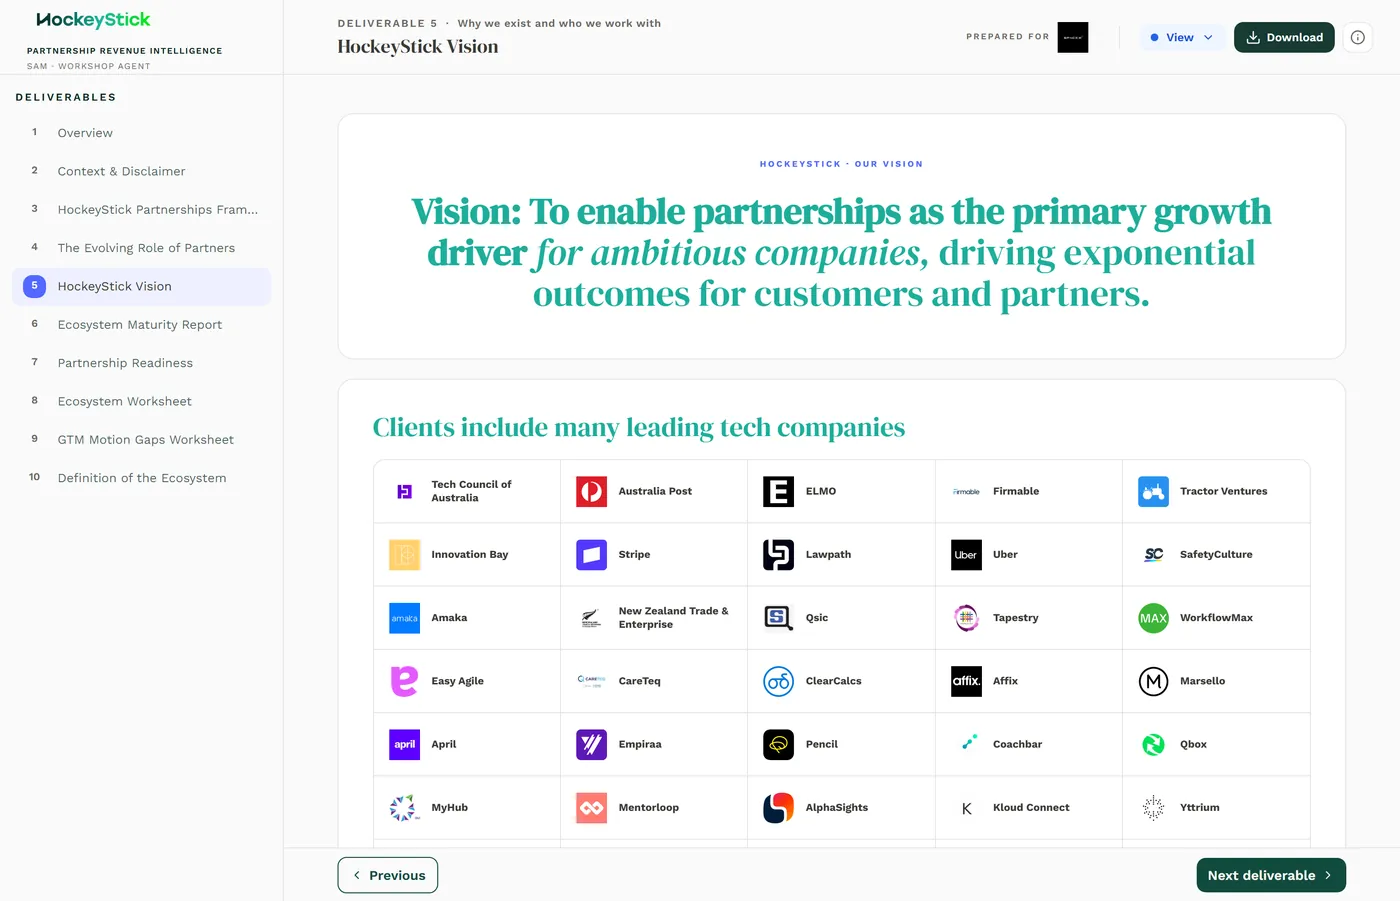Click the Easy Agile logo
The image size is (1400, 901).
404,681
